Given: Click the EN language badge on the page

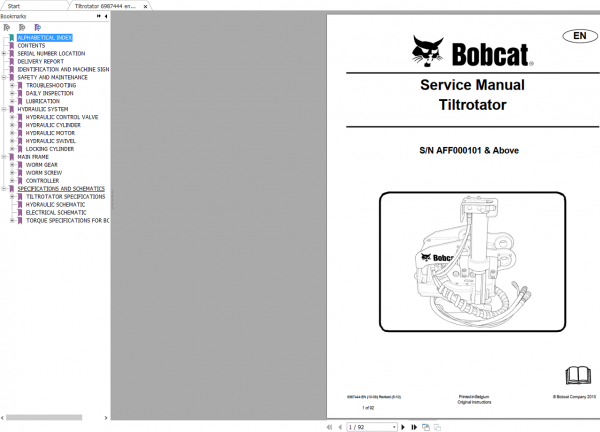Looking at the screenshot, I should 580,36.
